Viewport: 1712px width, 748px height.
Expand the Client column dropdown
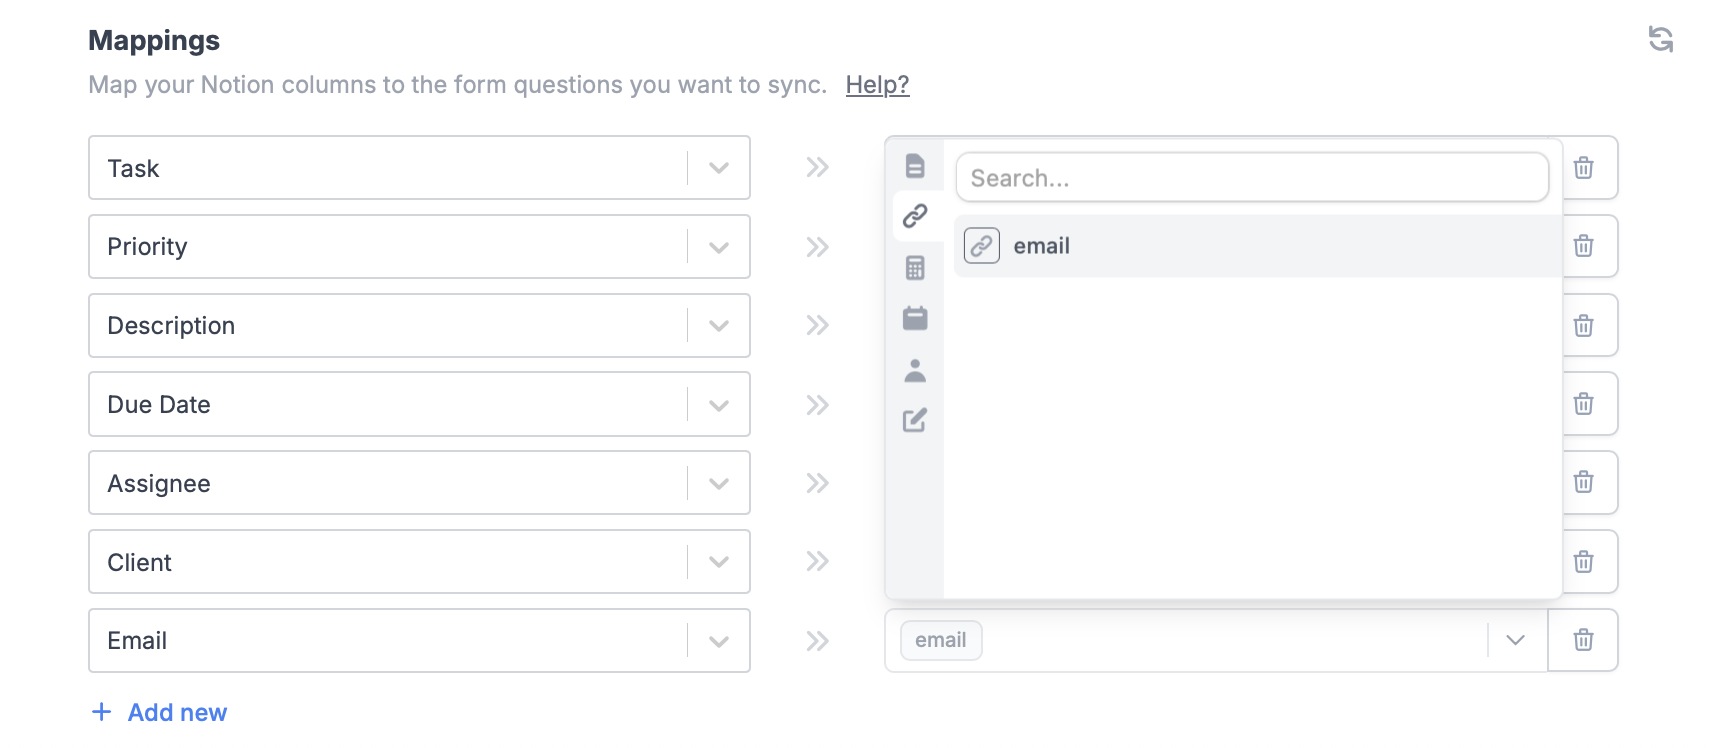pyautogui.click(x=717, y=561)
